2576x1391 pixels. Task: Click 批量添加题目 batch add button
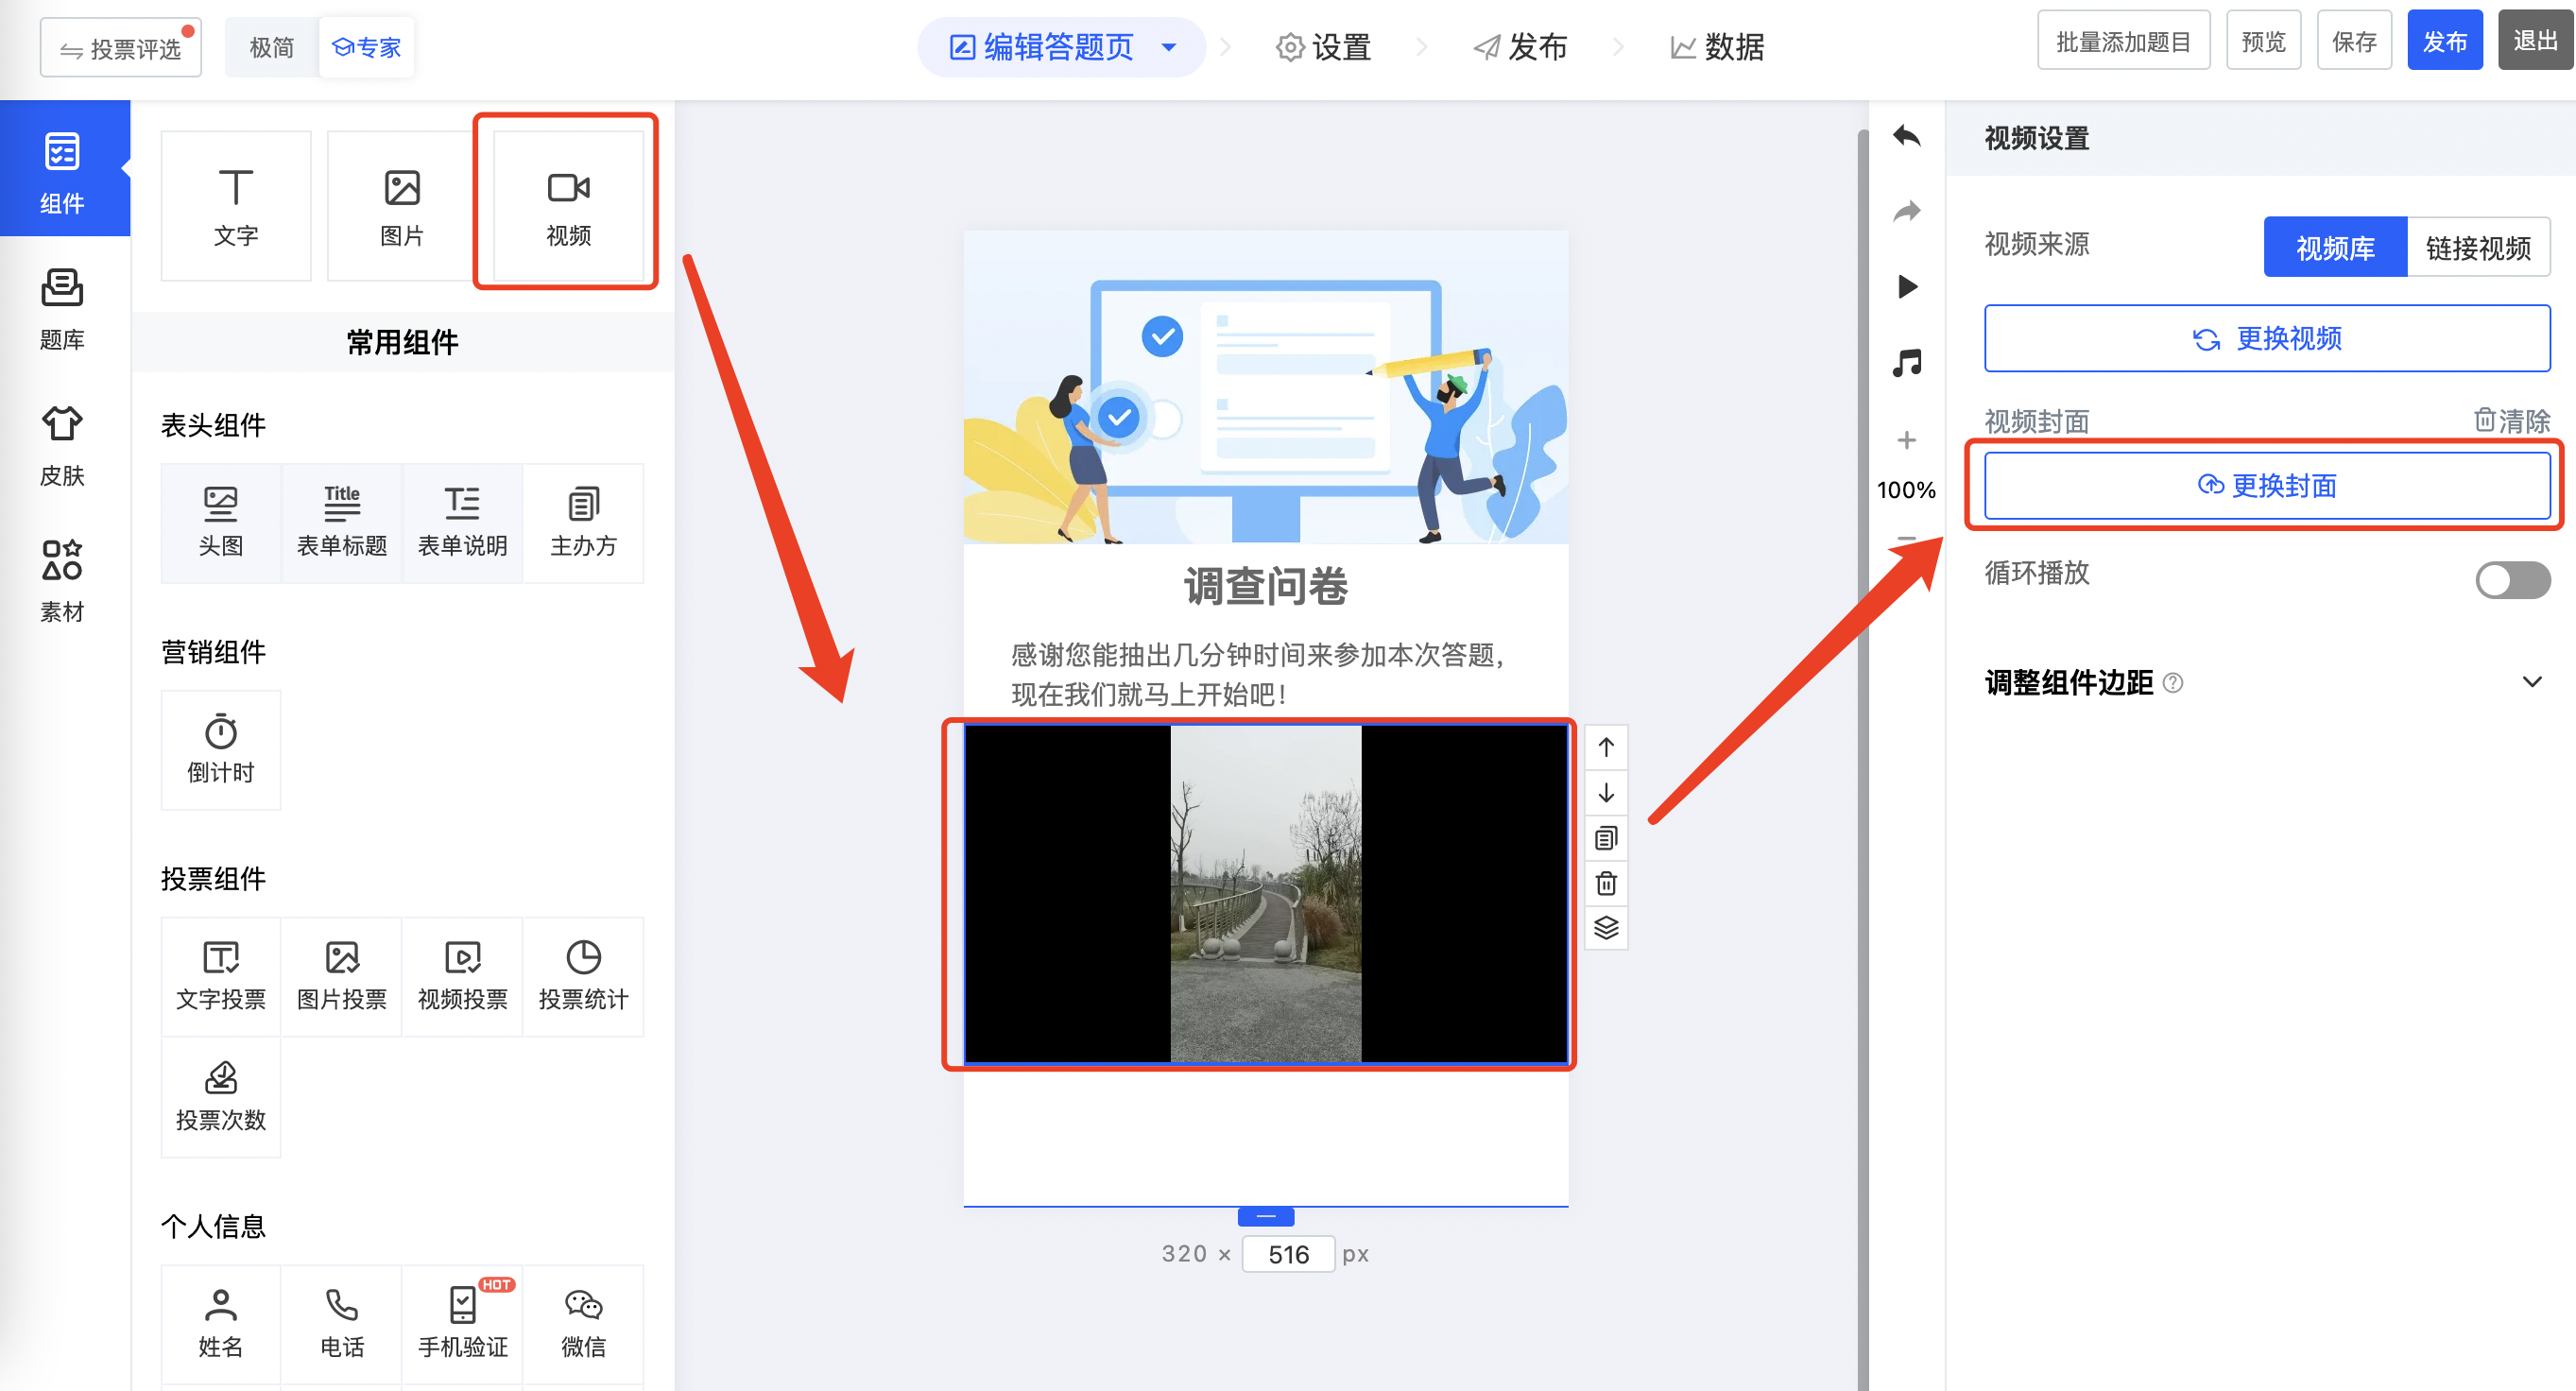(x=2123, y=41)
